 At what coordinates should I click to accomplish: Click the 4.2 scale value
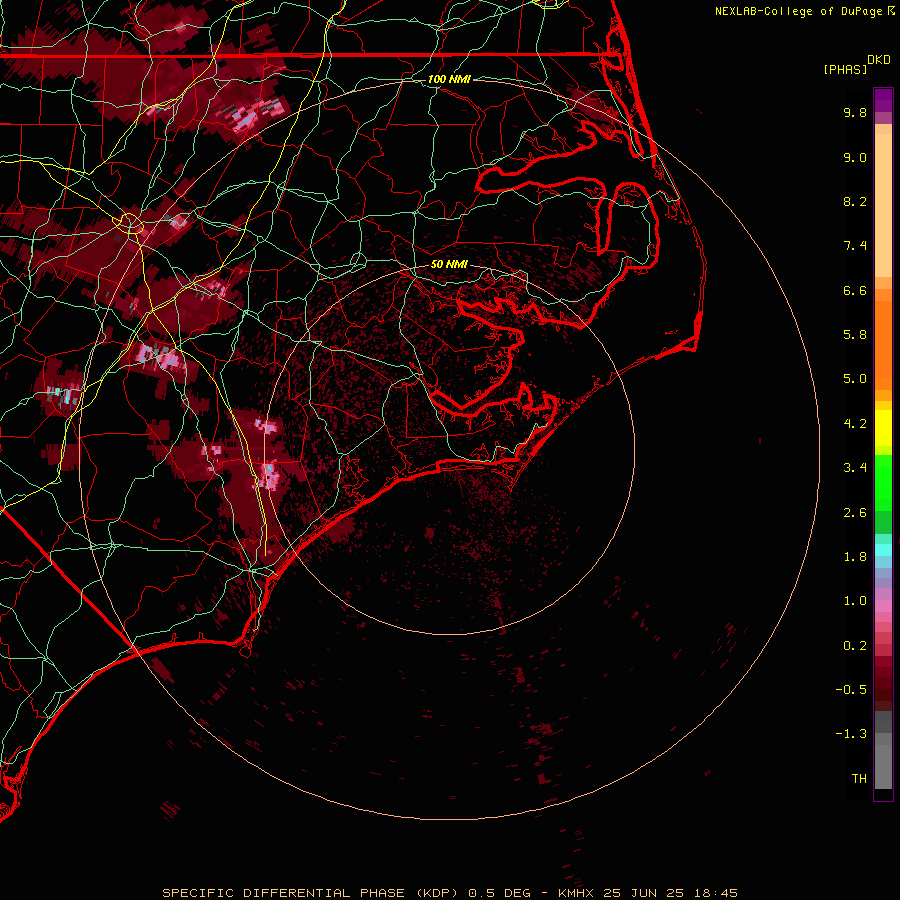[855, 424]
